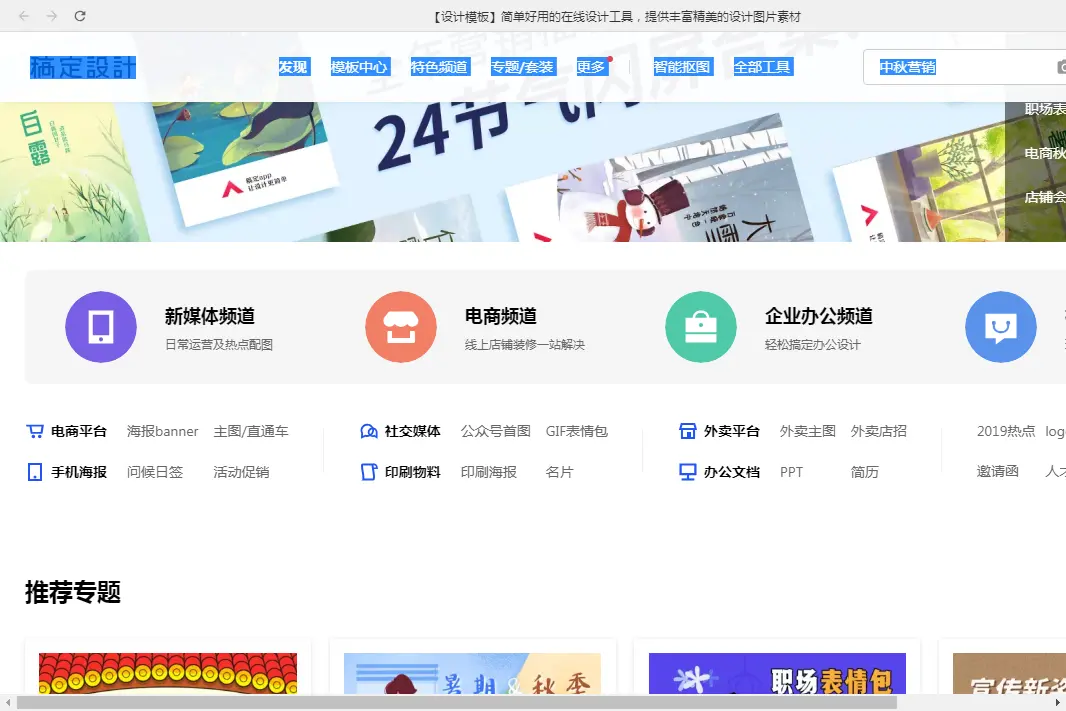This screenshot has height=711, width=1066.
Task: Open the purple 新媒体频道 phone icon
Action: pos(101,327)
